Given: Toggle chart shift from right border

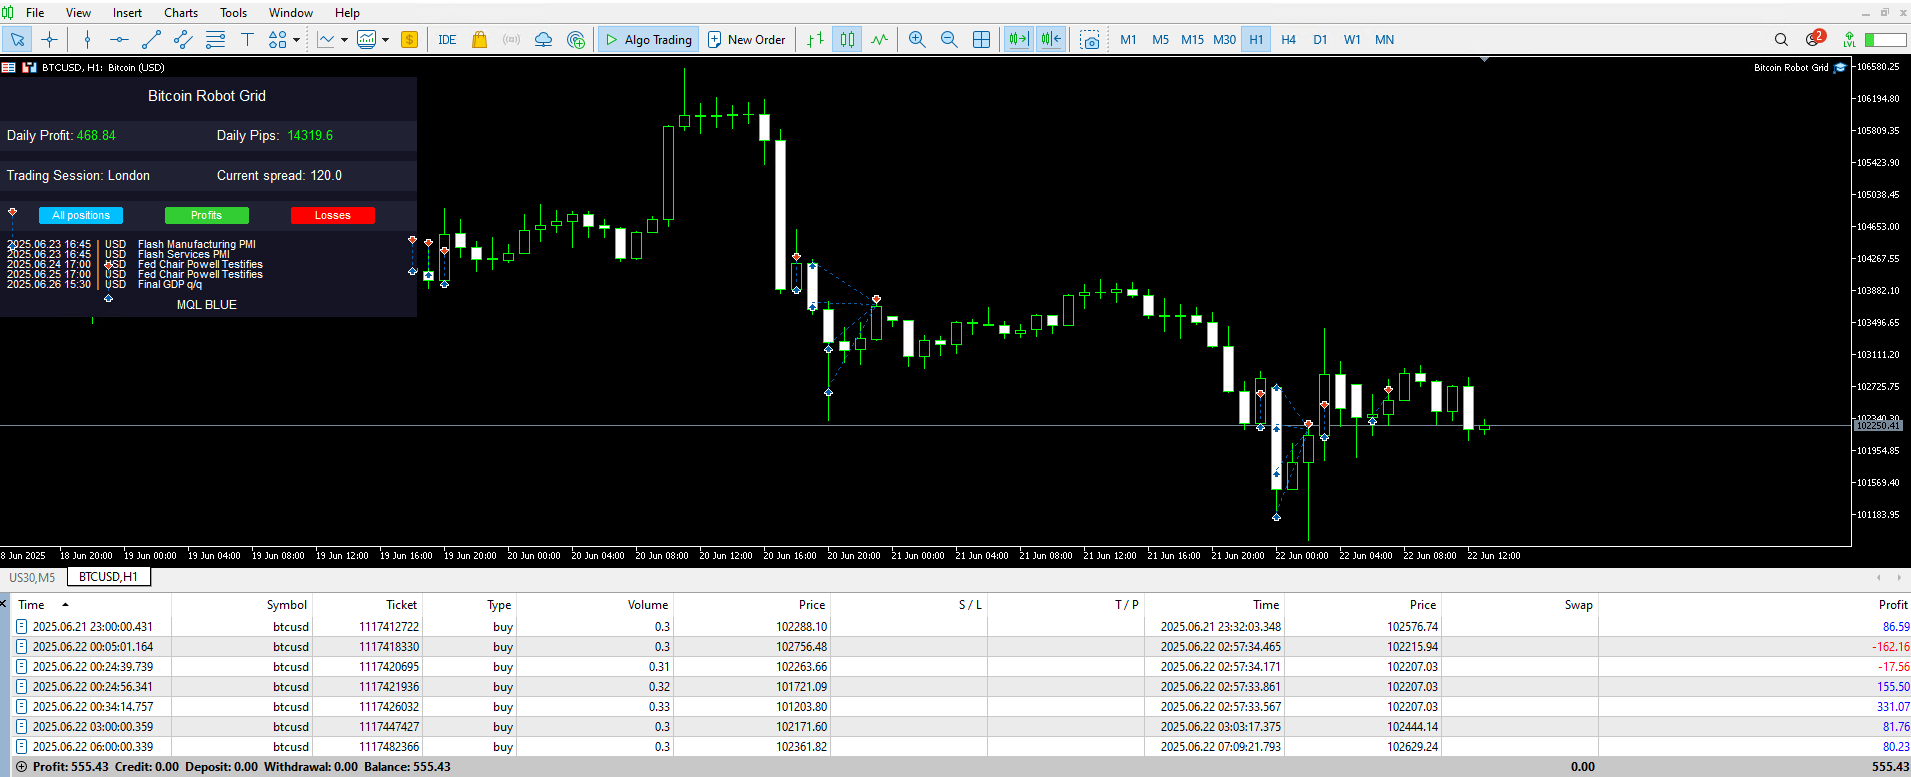Looking at the screenshot, I should [1051, 40].
